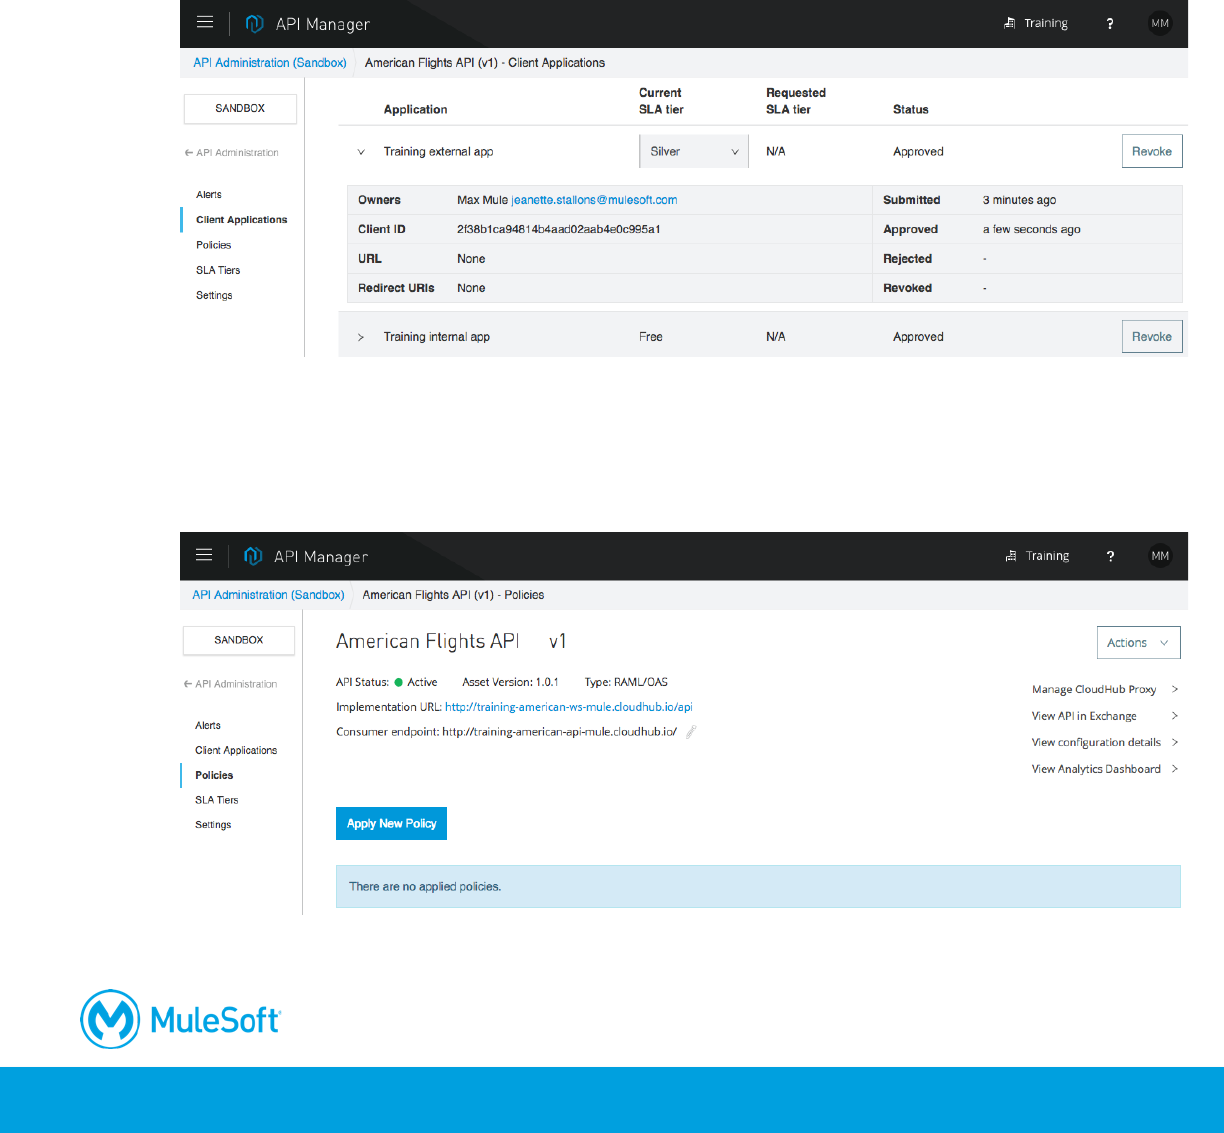The width and height of the screenshot is (1224, 1133).
Task: Click Training organization icon in bottom header
Action: click(x=1011, y=556)
